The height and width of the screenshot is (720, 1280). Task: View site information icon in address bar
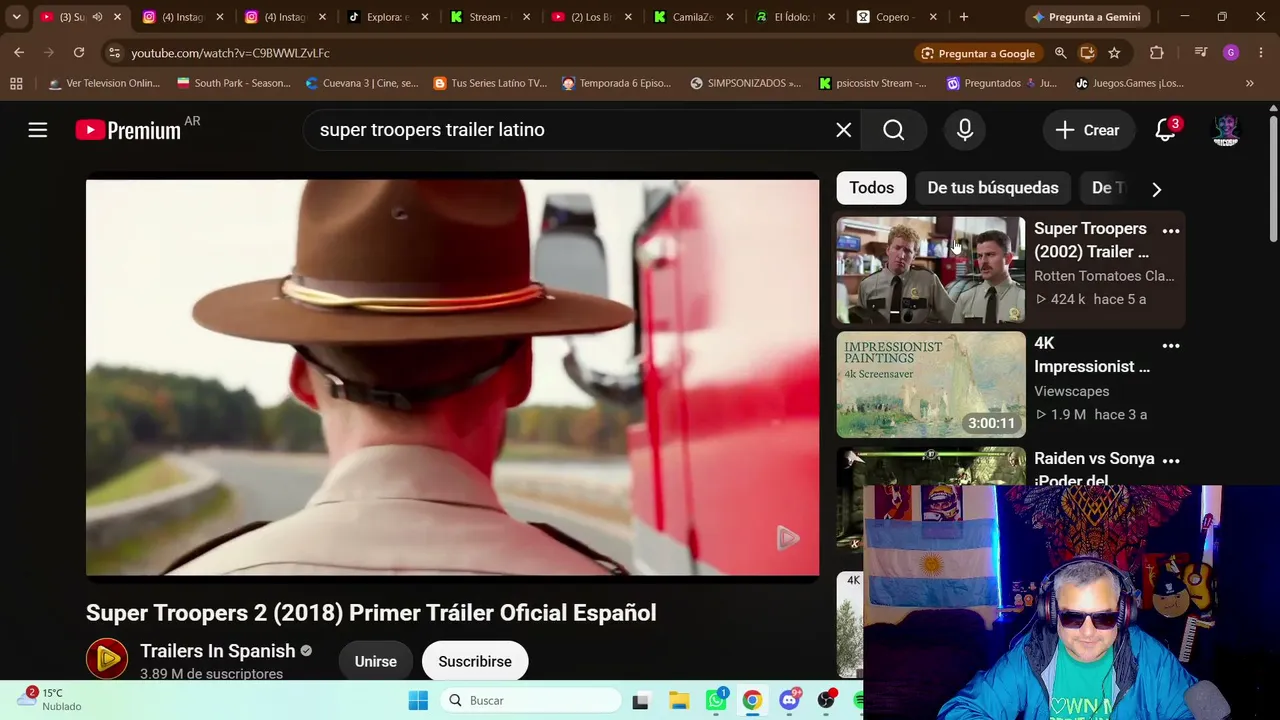[114, 53]
